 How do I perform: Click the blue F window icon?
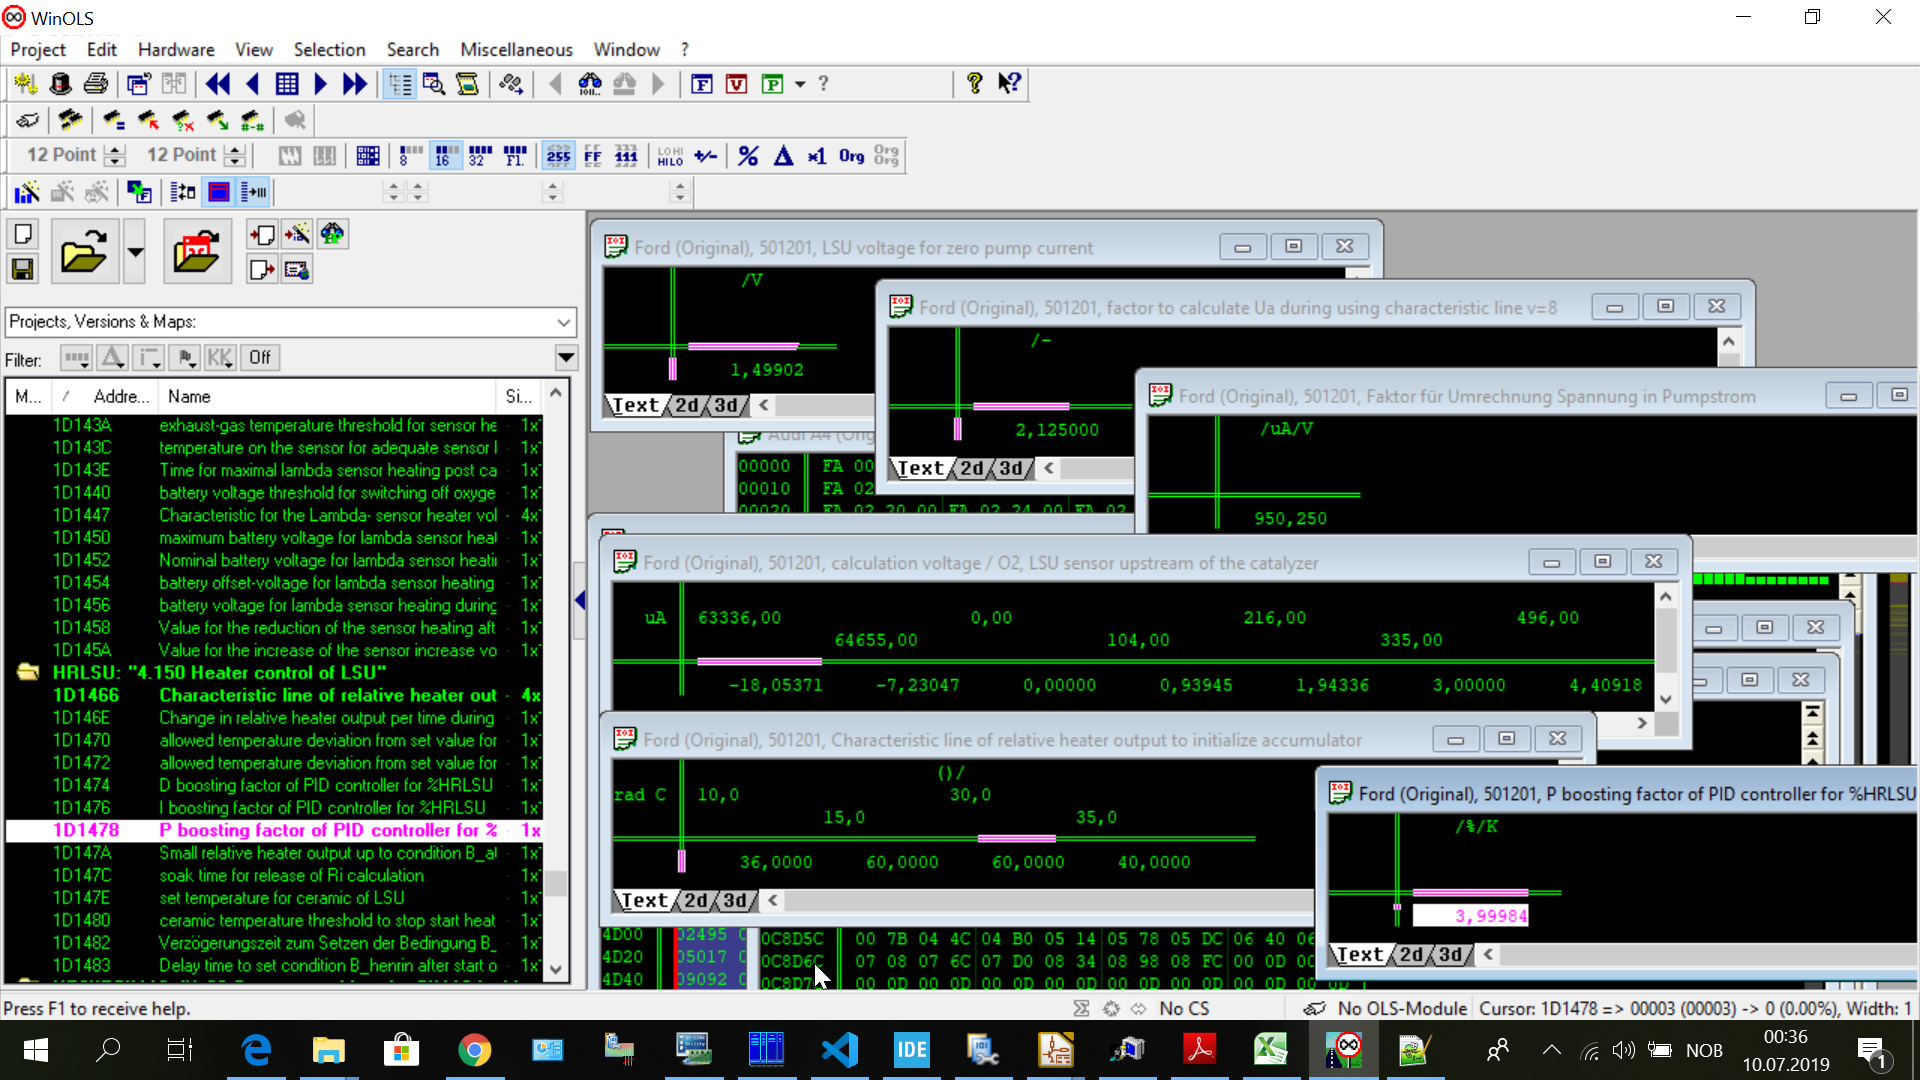702,84
